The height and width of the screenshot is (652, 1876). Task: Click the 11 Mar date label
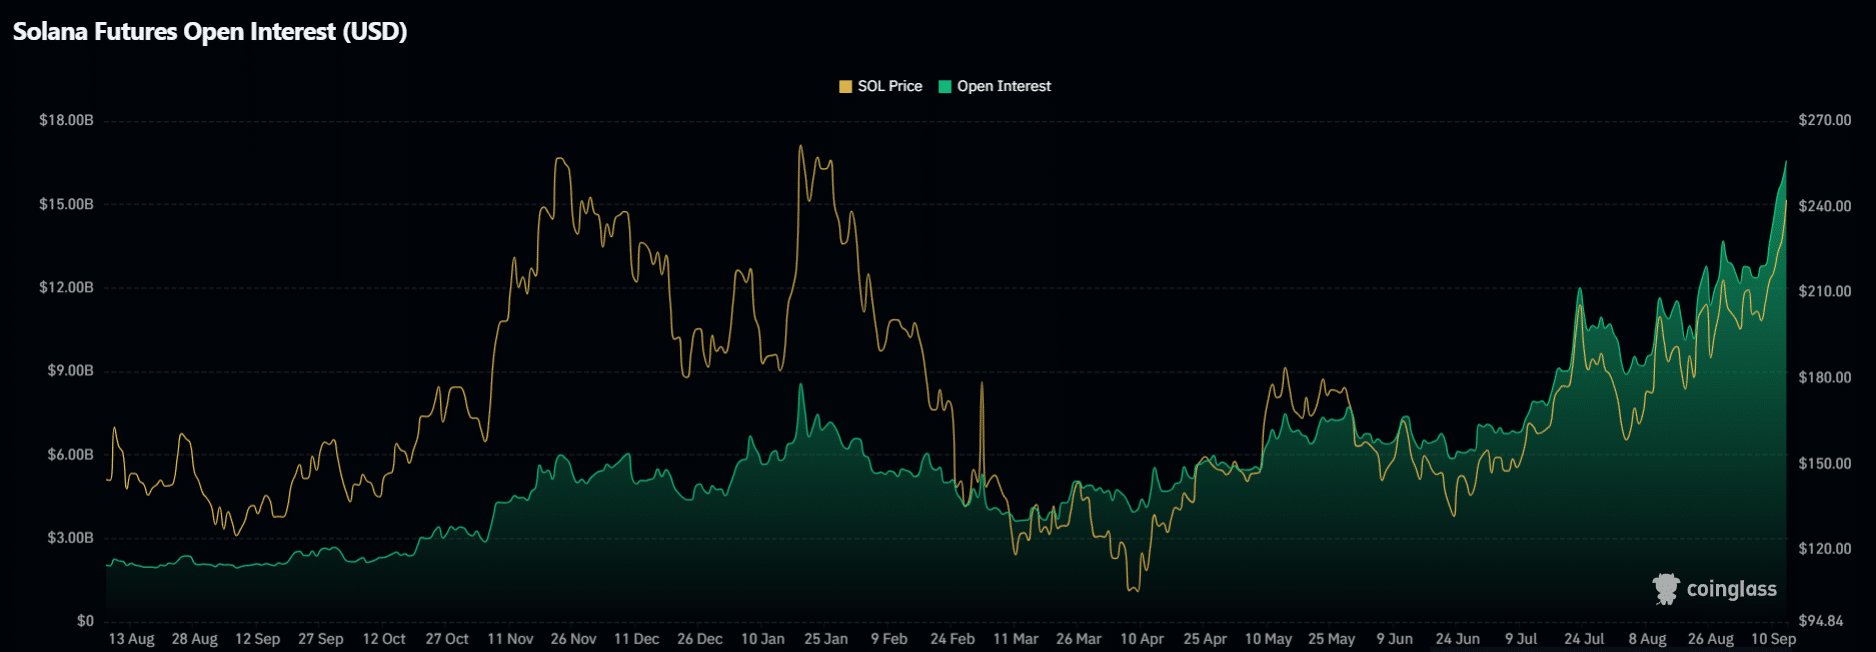[1015, 639]
